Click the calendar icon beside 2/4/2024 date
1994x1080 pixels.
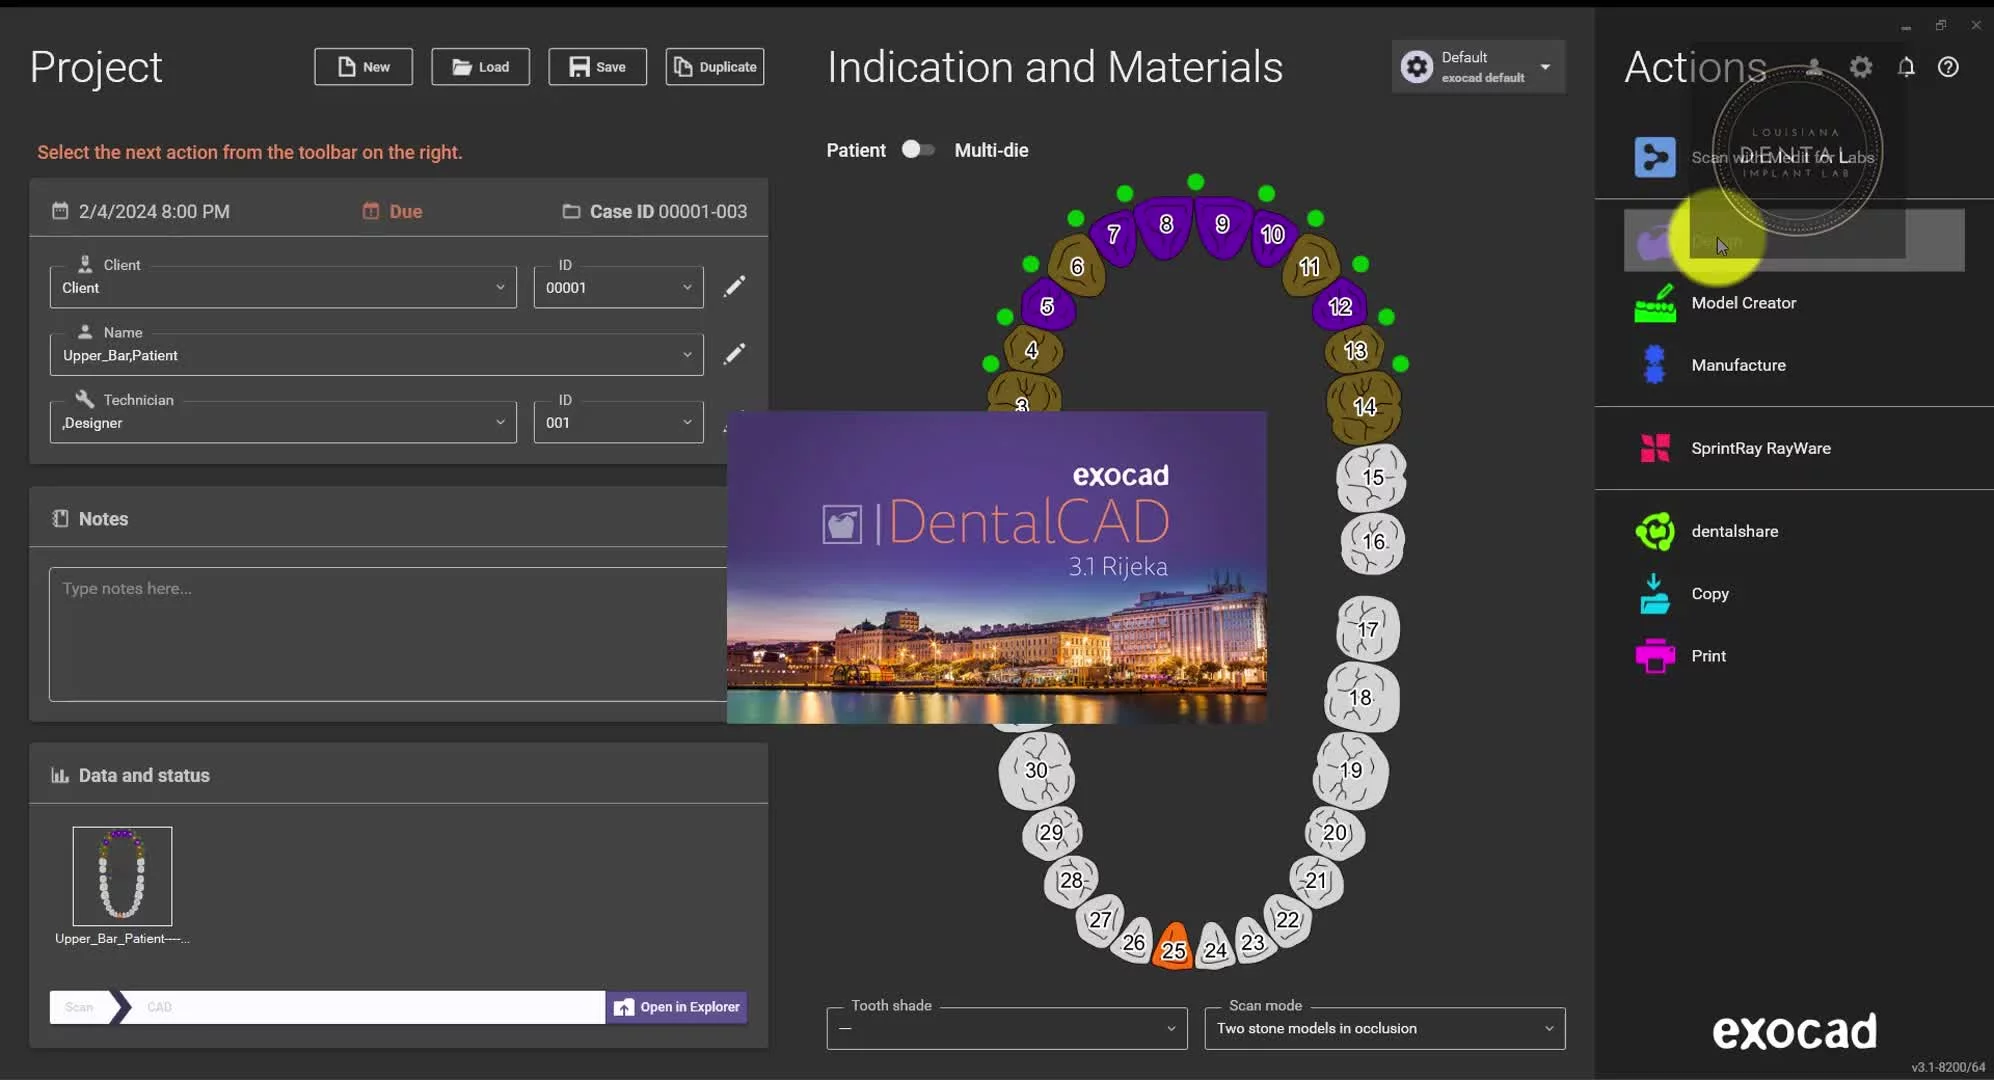[x=60, y=211]
